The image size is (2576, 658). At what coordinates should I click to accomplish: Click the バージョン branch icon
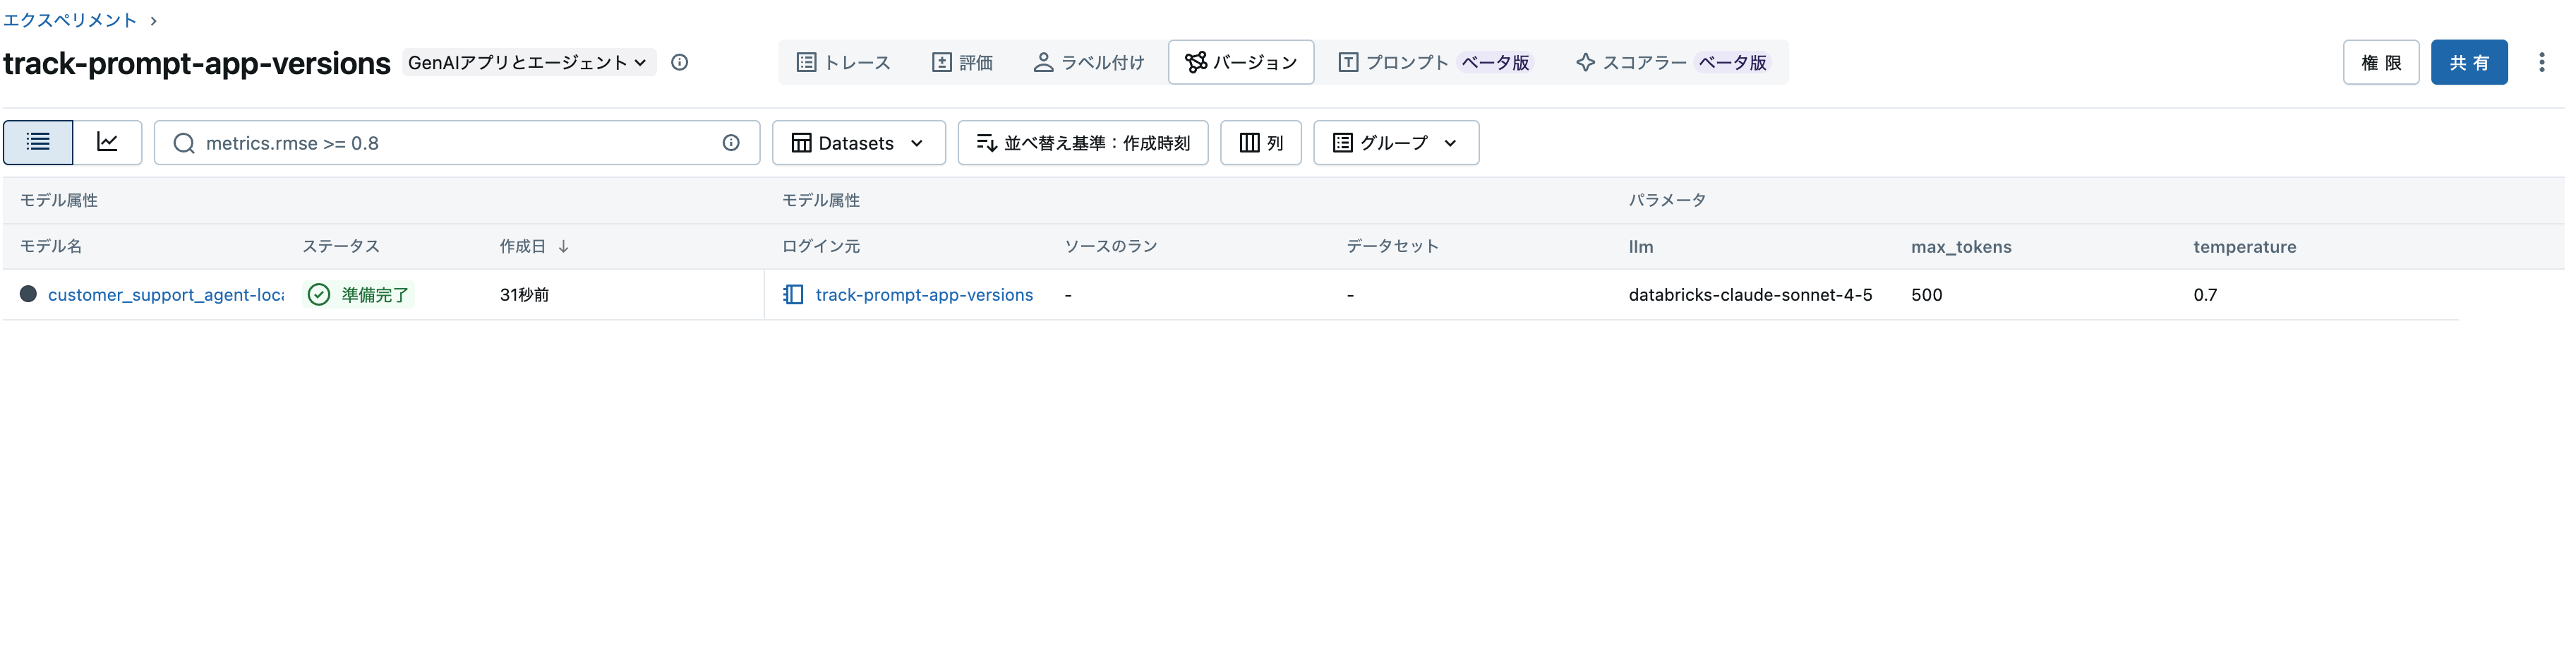(x=1197, y=62)
